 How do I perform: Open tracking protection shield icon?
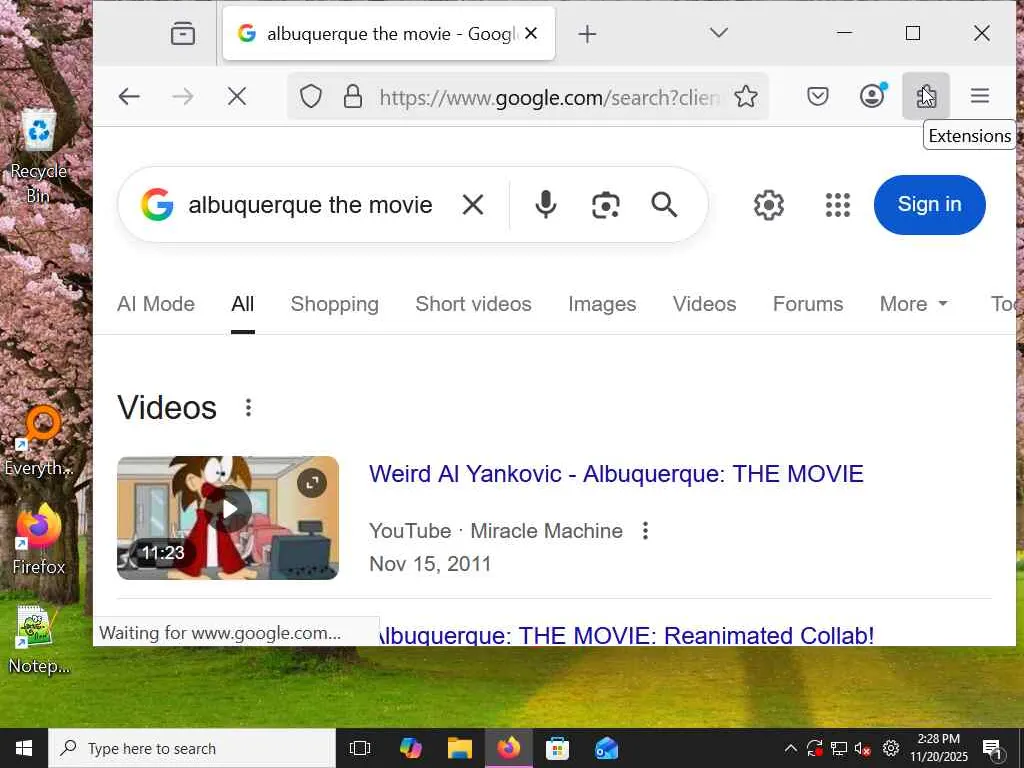pos(311,97)
